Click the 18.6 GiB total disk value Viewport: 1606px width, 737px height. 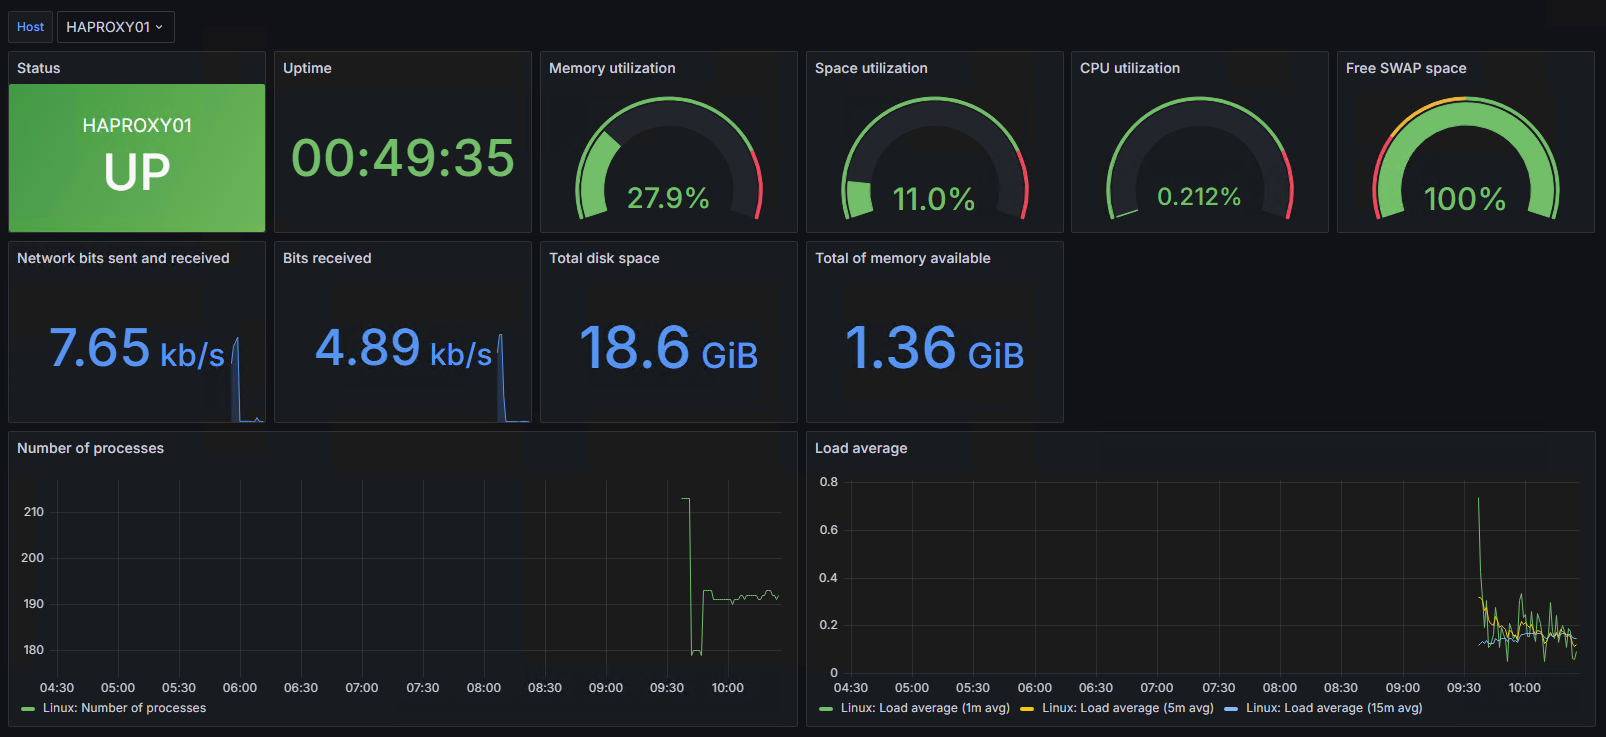tap(668, 348)
